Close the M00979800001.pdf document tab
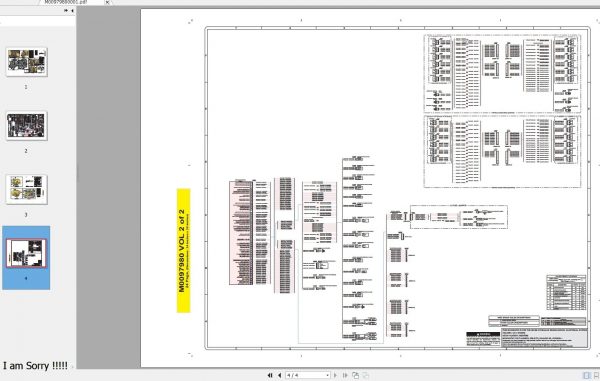The image size is (600, 381). click(107, 2)
